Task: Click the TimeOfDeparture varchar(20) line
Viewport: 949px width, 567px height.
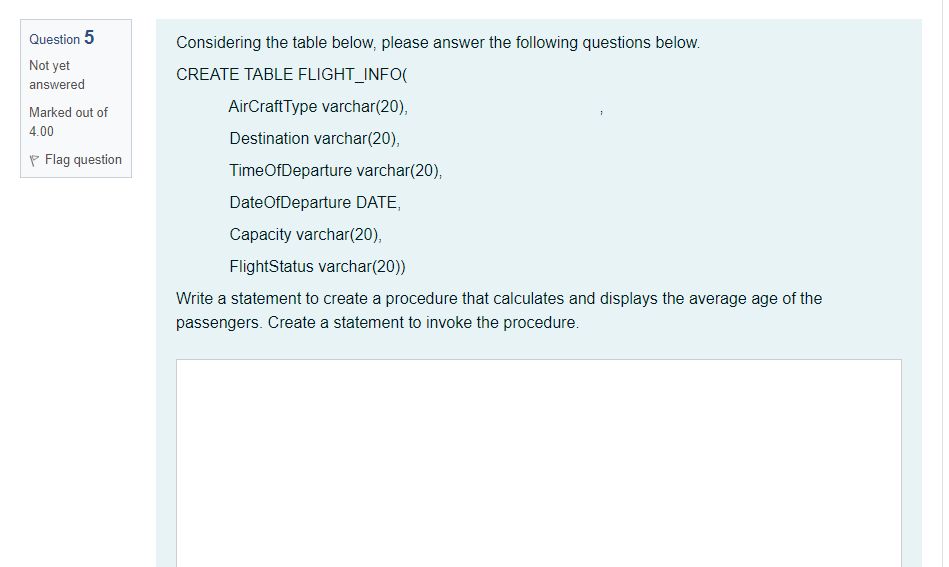Action: tap(335, 171)
